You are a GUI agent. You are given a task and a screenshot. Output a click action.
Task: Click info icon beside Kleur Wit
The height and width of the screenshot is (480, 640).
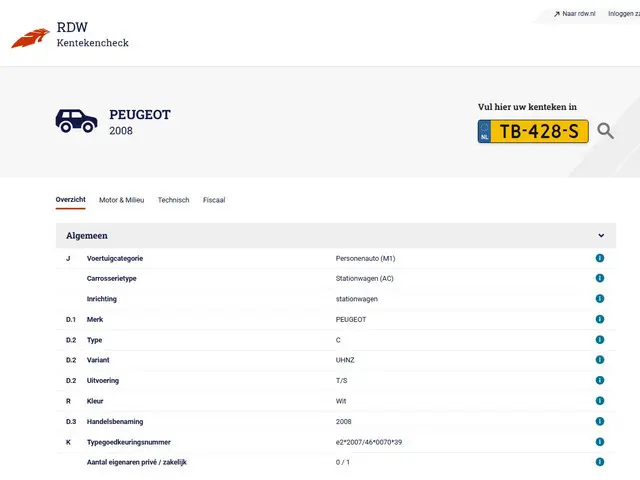600,401
